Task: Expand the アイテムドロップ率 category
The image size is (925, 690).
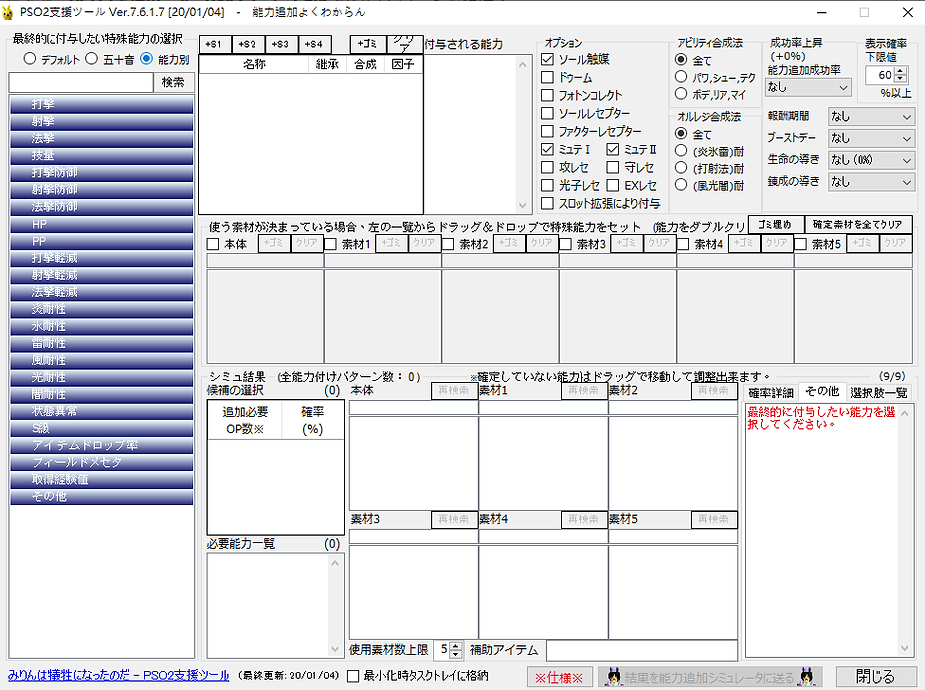Action: [101, 446]
